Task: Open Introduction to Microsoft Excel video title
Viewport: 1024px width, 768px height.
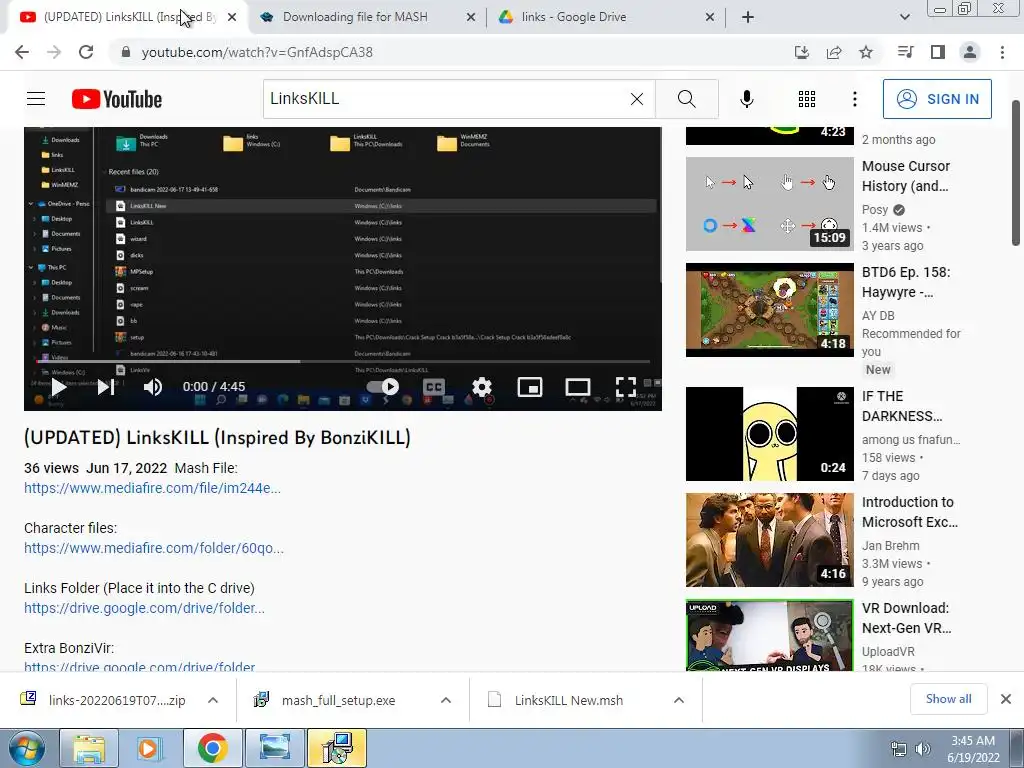Action: coord(910,512)
